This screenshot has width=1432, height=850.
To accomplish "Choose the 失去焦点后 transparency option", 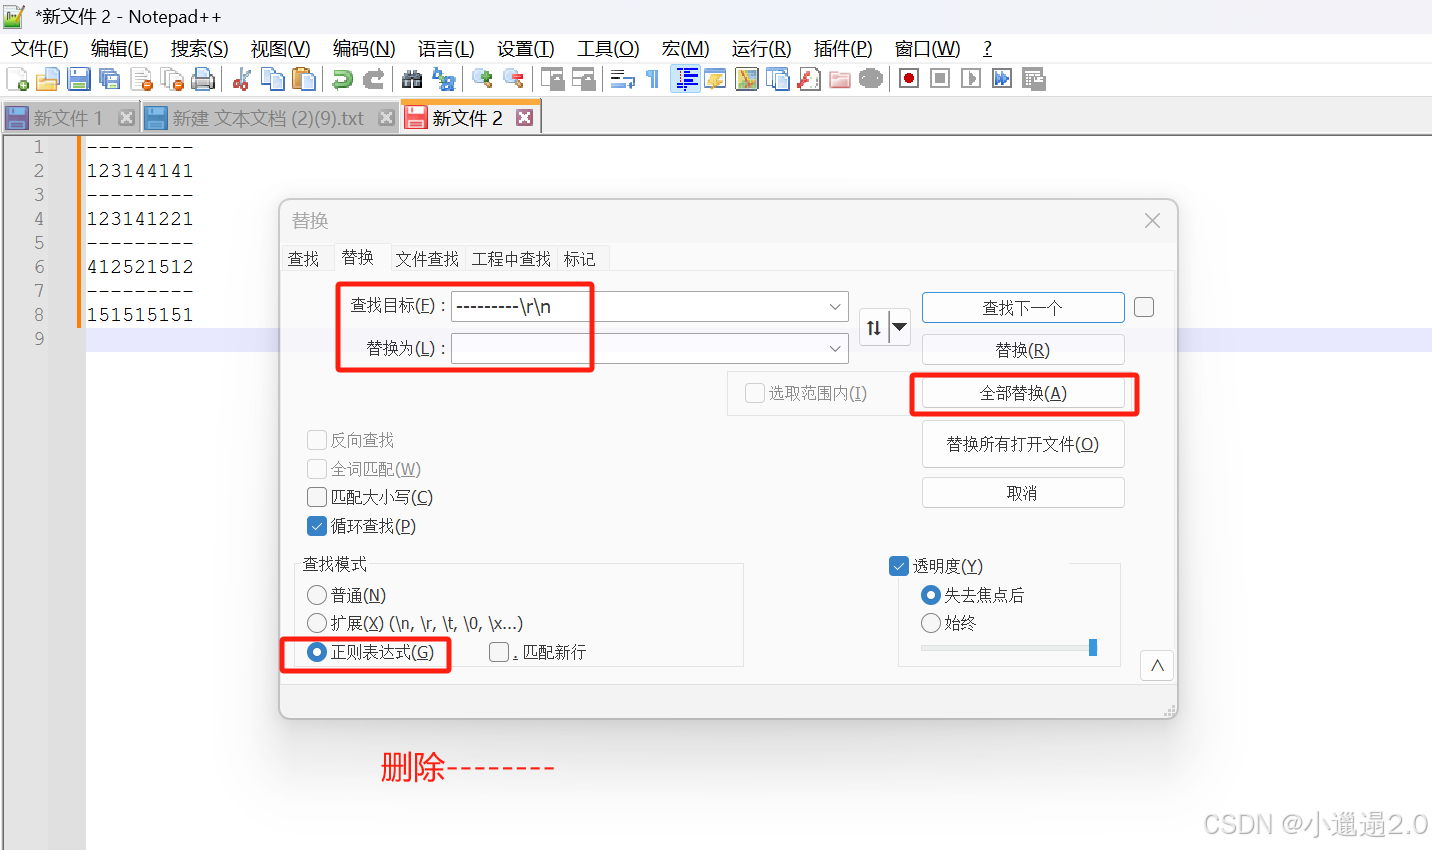I will pyautogui.click(x=931, y=595).
